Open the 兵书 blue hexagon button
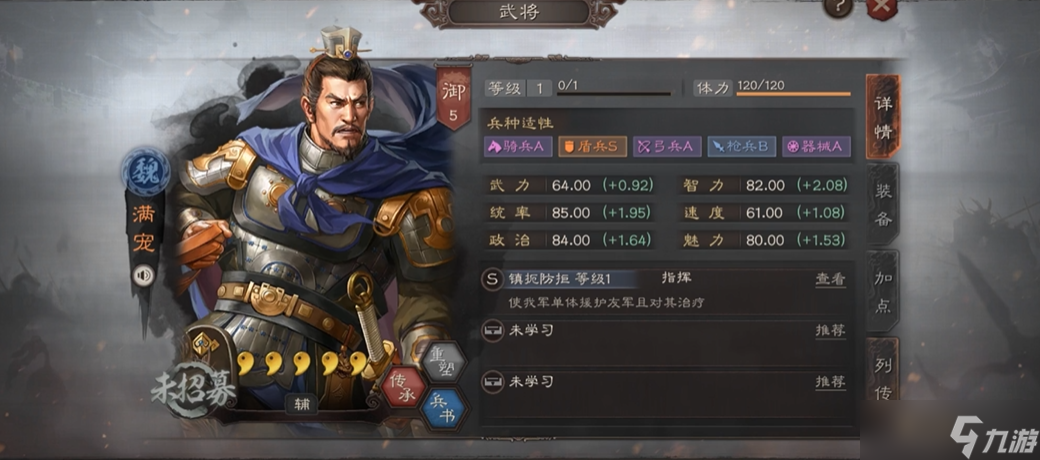Screen dimensions: 1040x460 444,408
